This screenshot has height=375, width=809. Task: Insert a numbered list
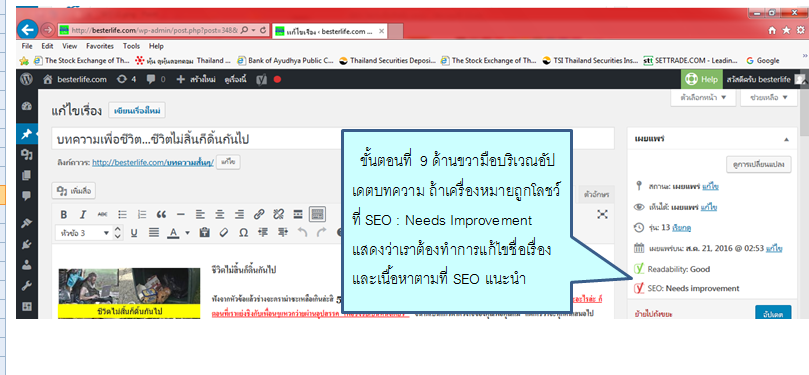click(x=142, y=215)
